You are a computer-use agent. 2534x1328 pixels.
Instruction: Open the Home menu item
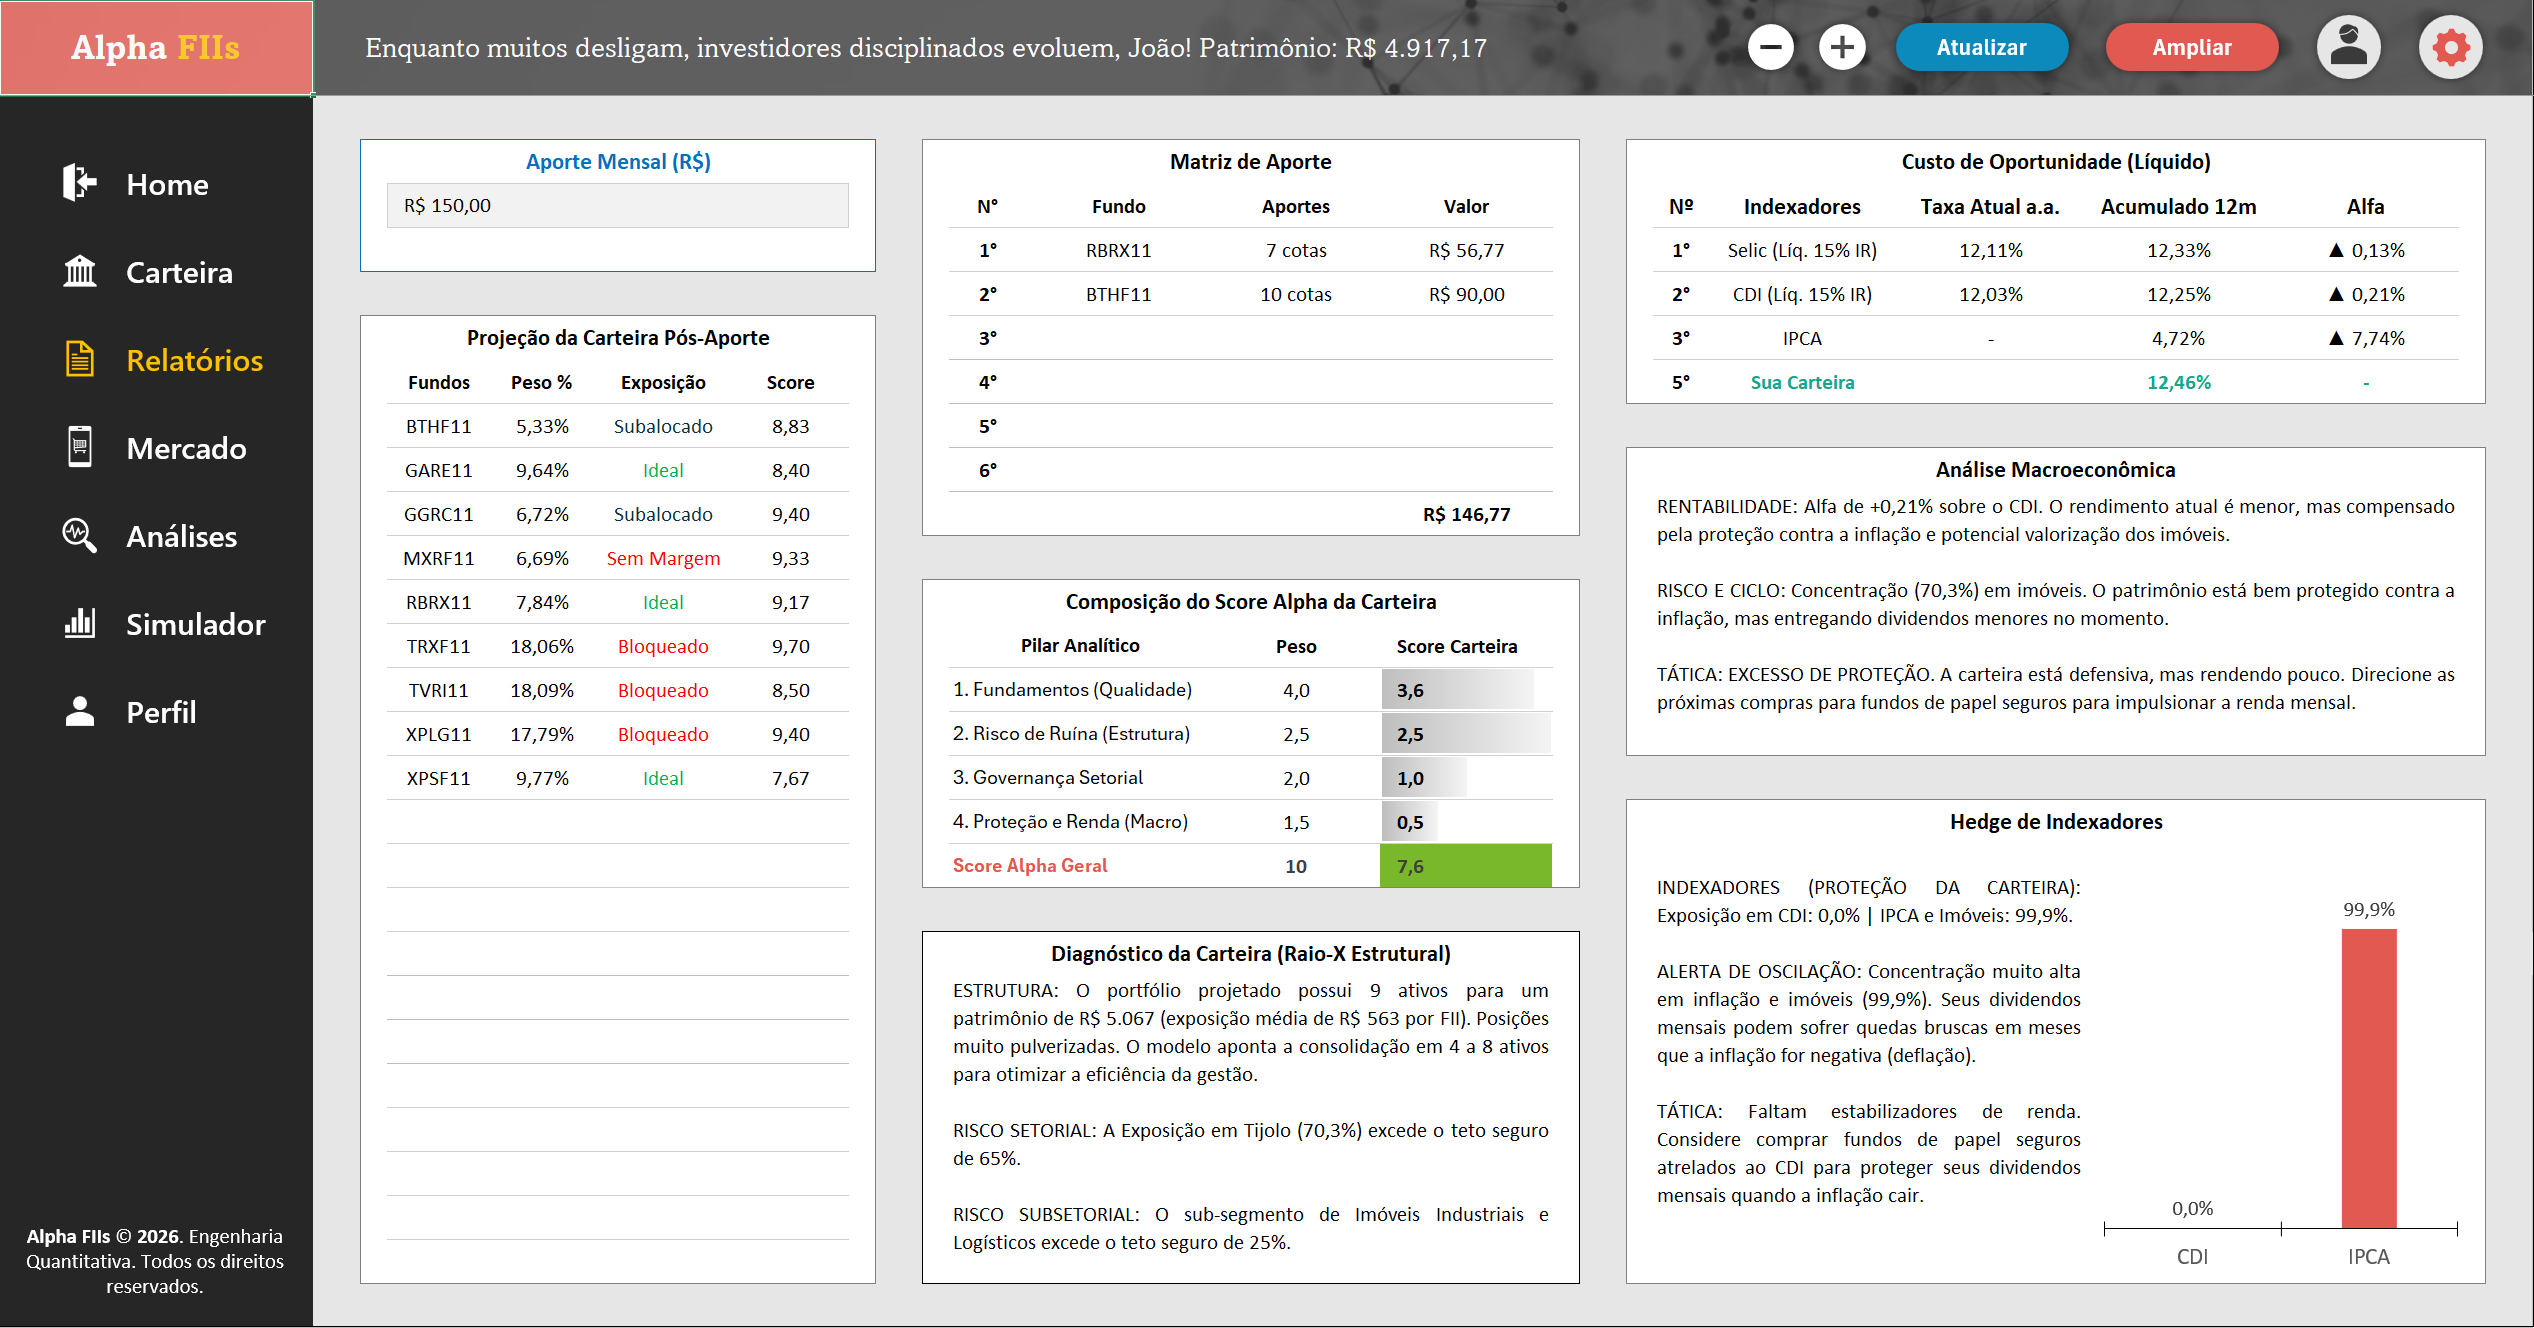coord(167,185)
